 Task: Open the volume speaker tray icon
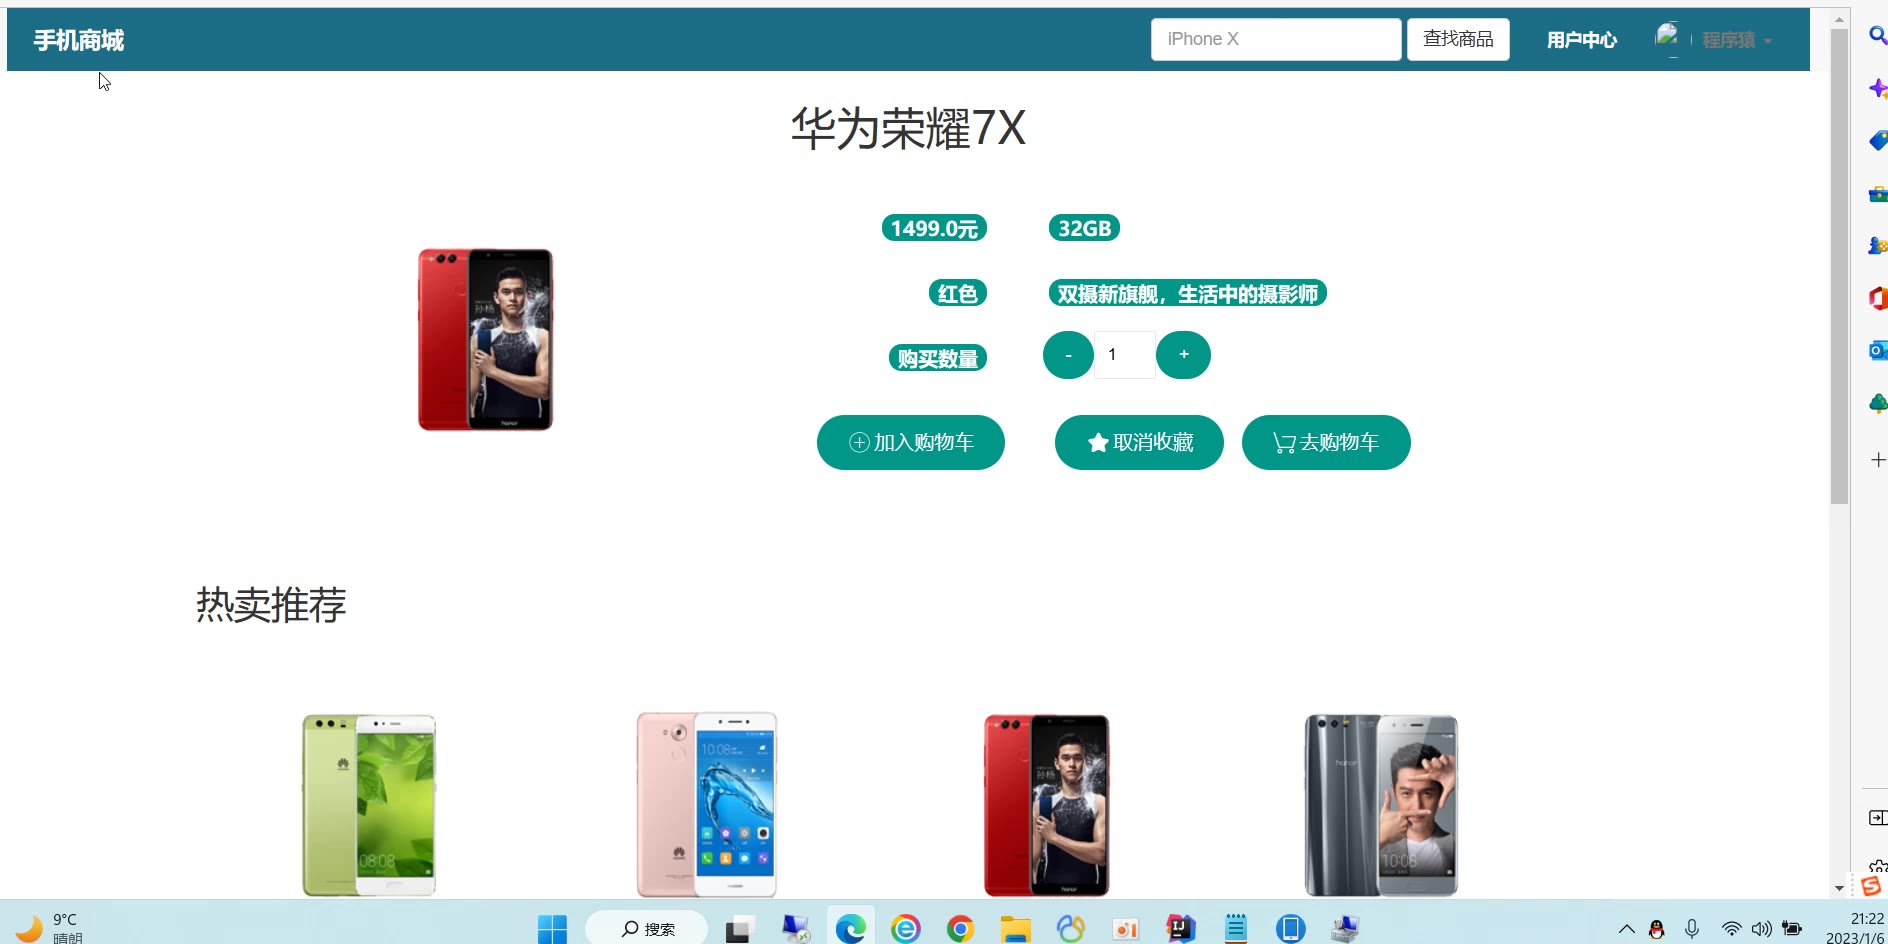click(x=1762, y=929)
